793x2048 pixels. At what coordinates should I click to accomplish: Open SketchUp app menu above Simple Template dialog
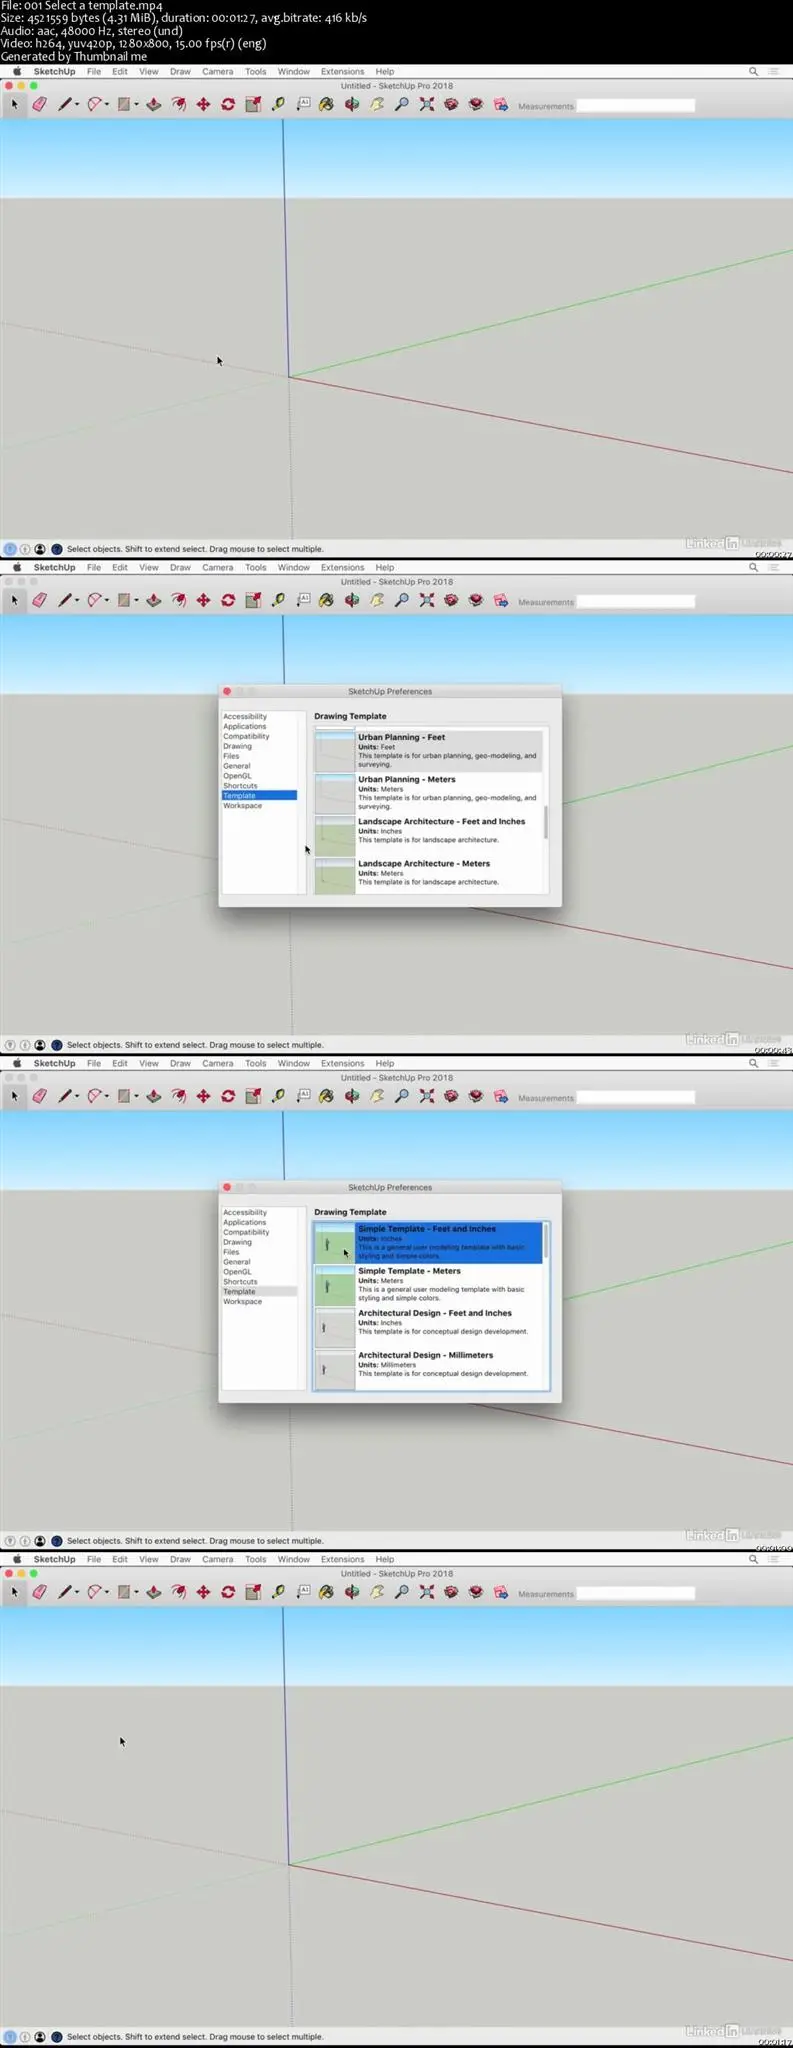point(54,1063)
